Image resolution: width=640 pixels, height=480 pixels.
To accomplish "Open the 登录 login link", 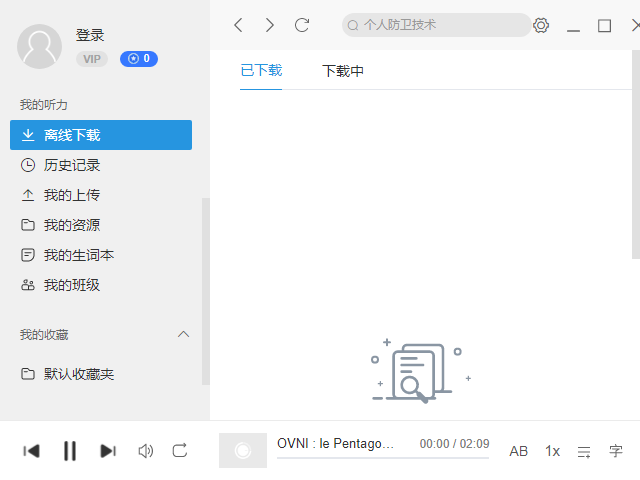I will point(90,35).
